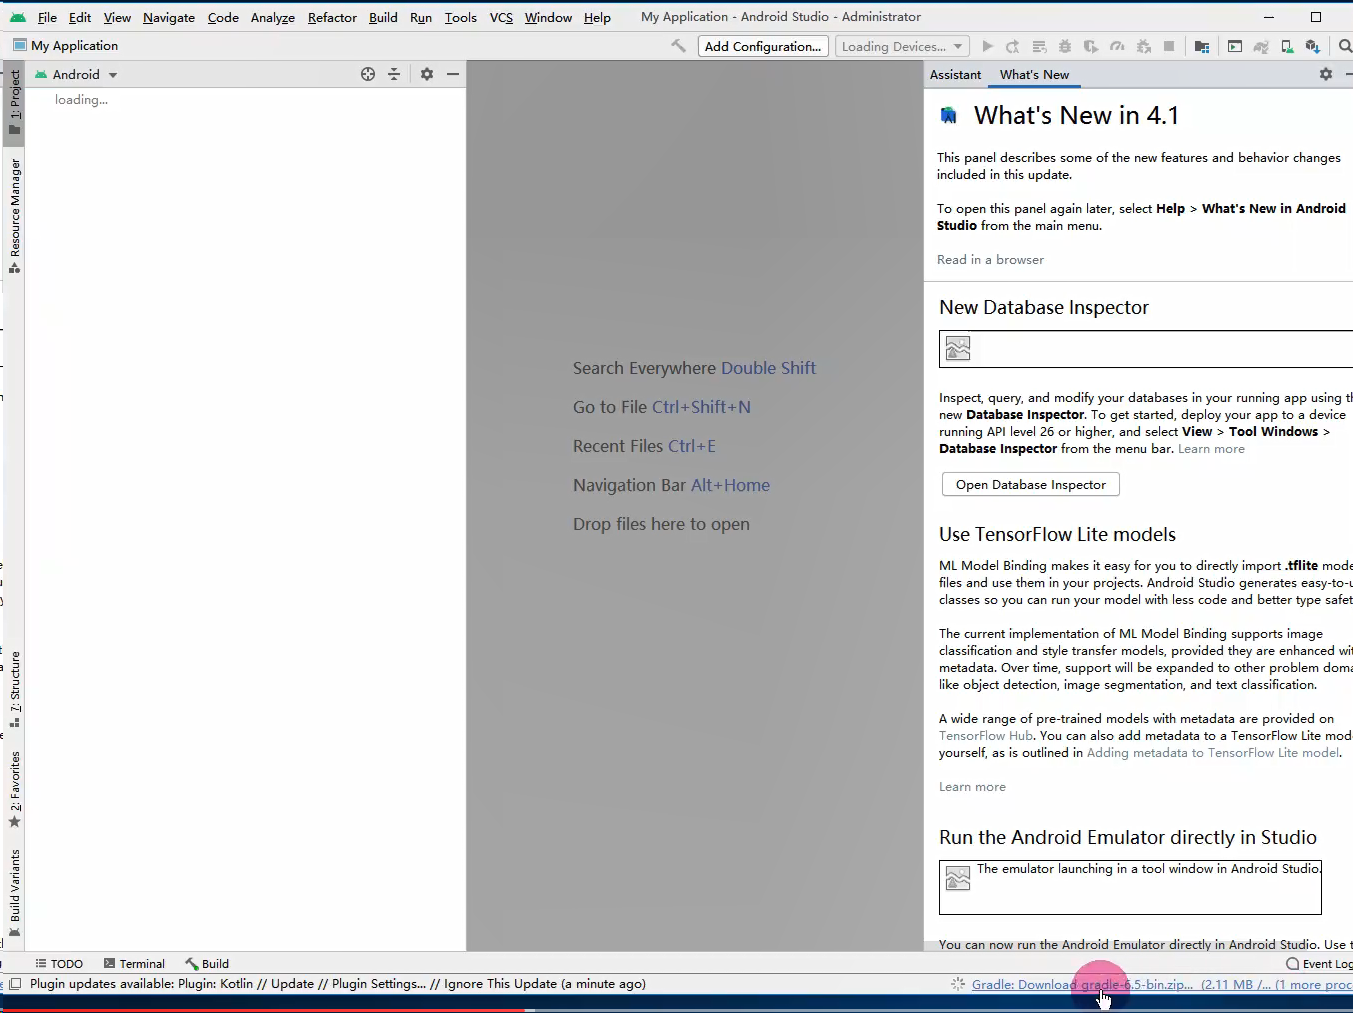Click the Apply Code Changes icon
The height and width of the screenshot is (1013, 1353).
click(x=1039, y=46)
